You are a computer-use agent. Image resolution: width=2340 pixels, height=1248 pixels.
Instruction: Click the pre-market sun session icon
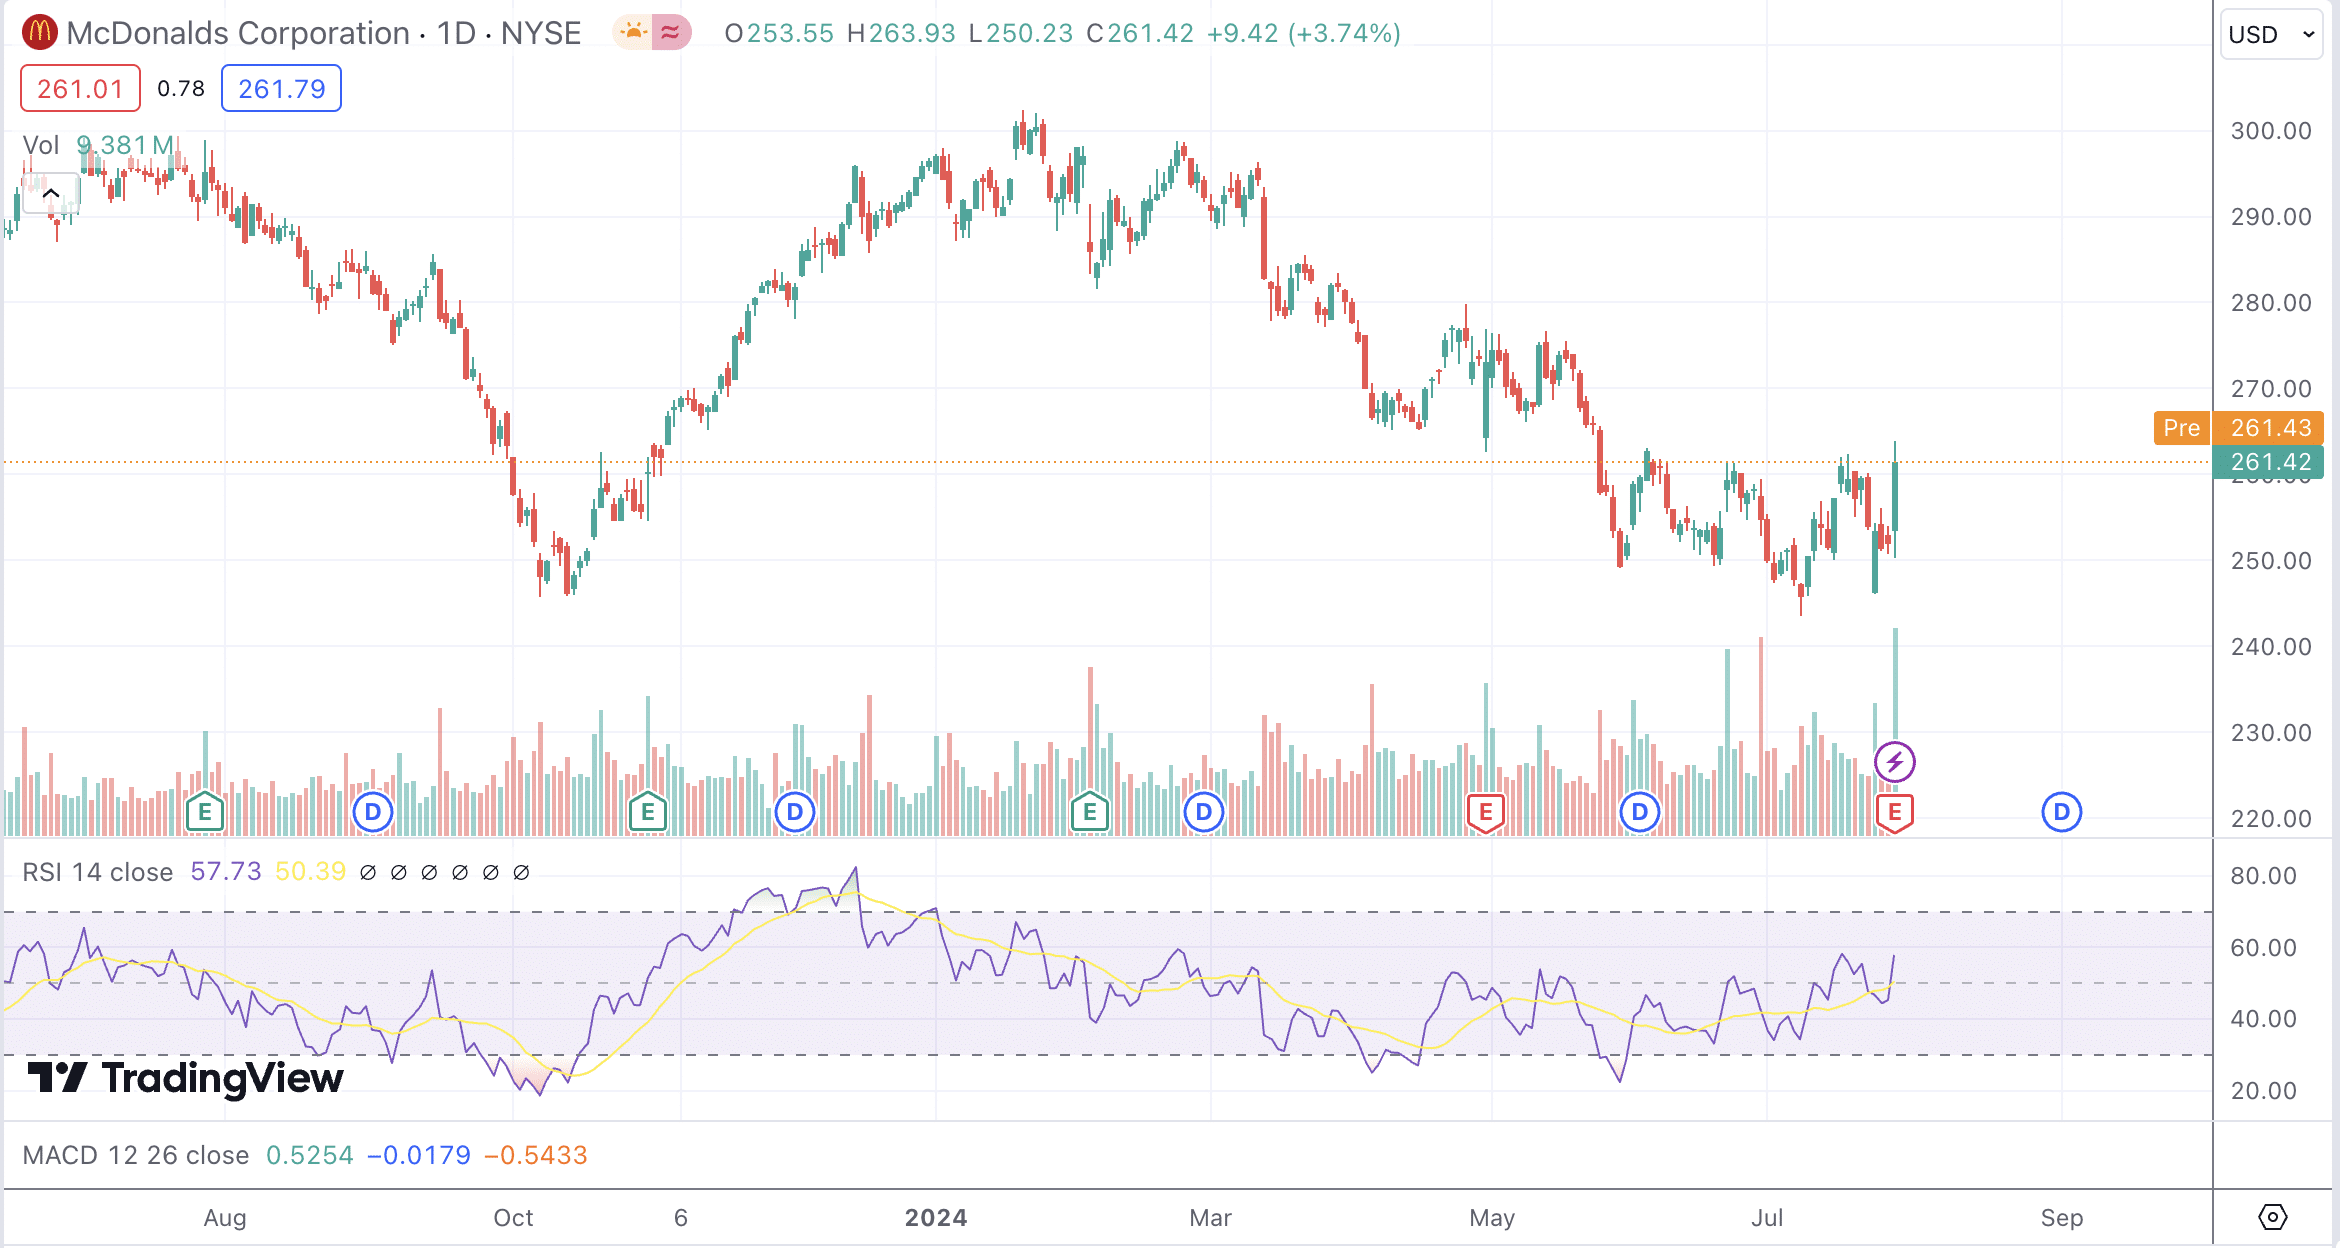click(632, 33)
